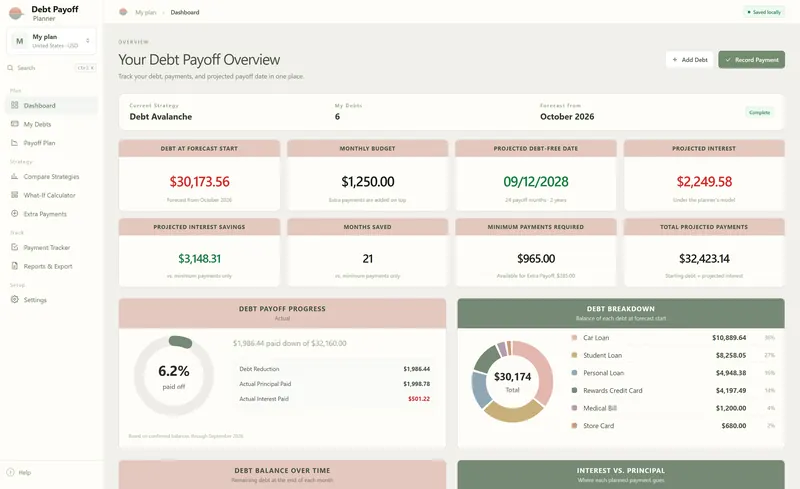Click the My Debts card icon

[x=14, y=124]
